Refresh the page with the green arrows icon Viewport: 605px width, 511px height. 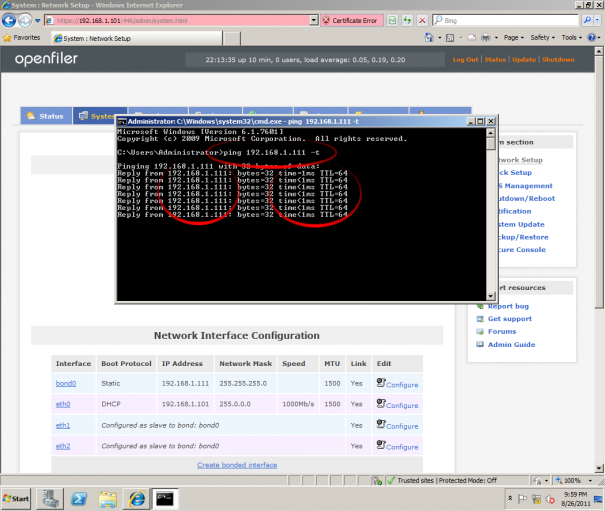click(407, 20)
